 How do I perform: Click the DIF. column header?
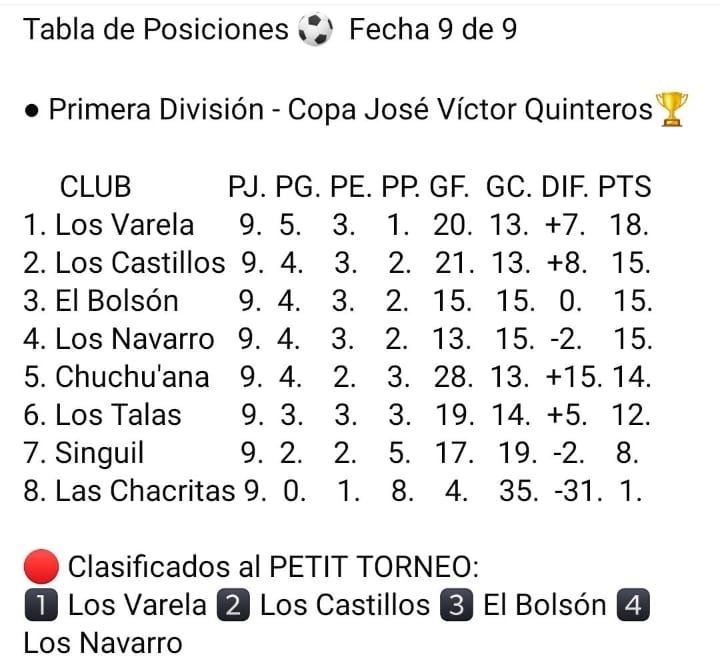point(566,187)
